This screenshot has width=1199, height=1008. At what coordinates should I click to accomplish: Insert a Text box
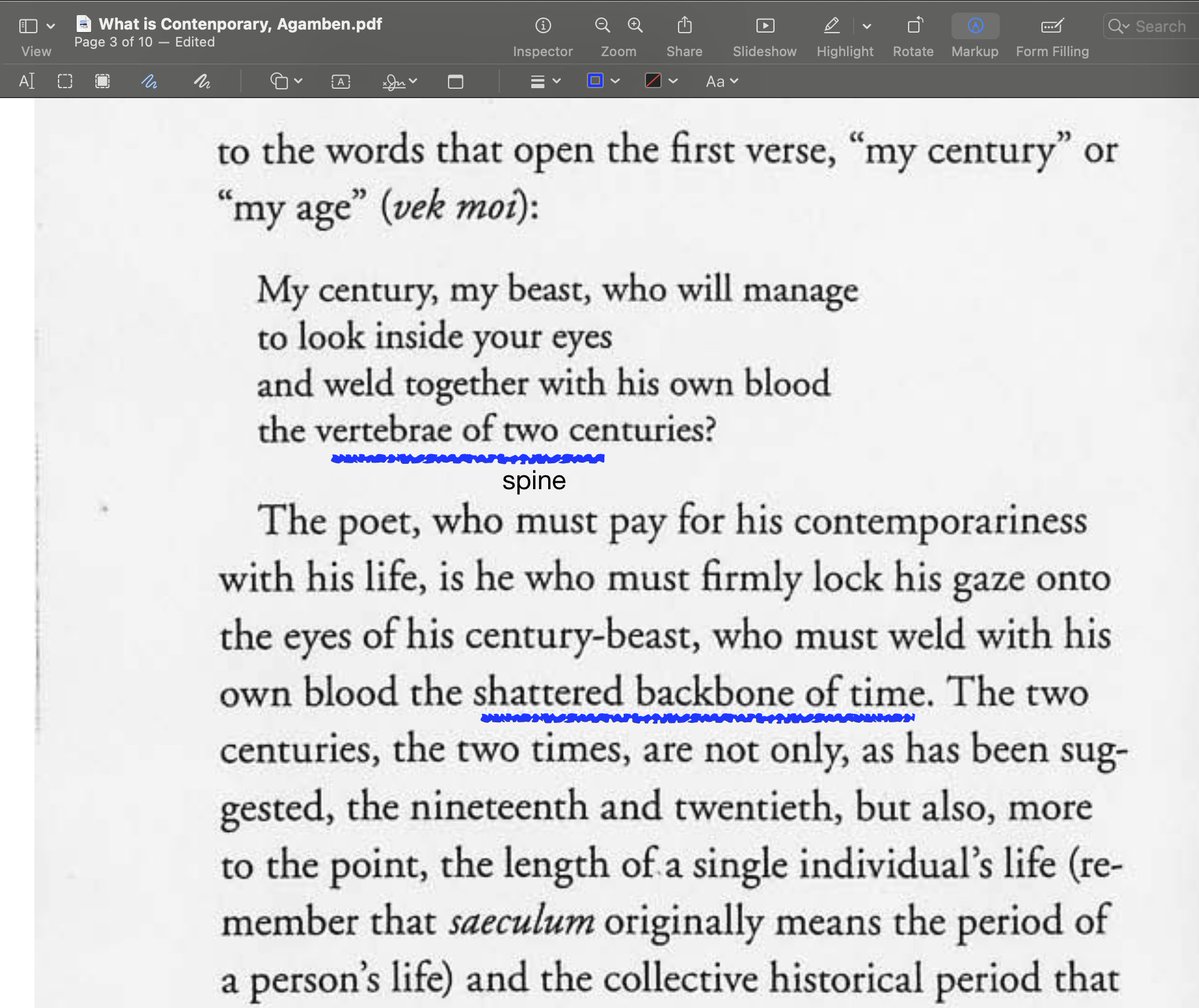(x=341, y=81)
